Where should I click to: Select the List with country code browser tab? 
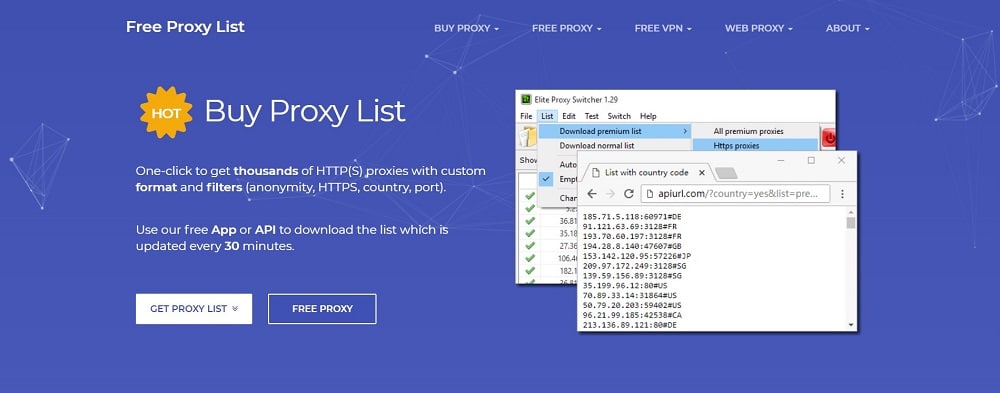coord(647,172)
